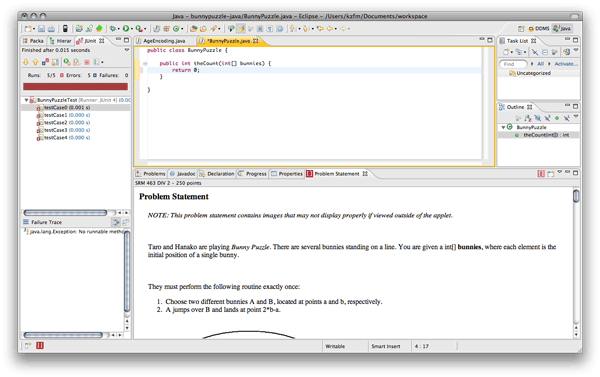Click the All link in Task List
The height and width of the screenshot is (377, 600).
click(x=540, y=64)
